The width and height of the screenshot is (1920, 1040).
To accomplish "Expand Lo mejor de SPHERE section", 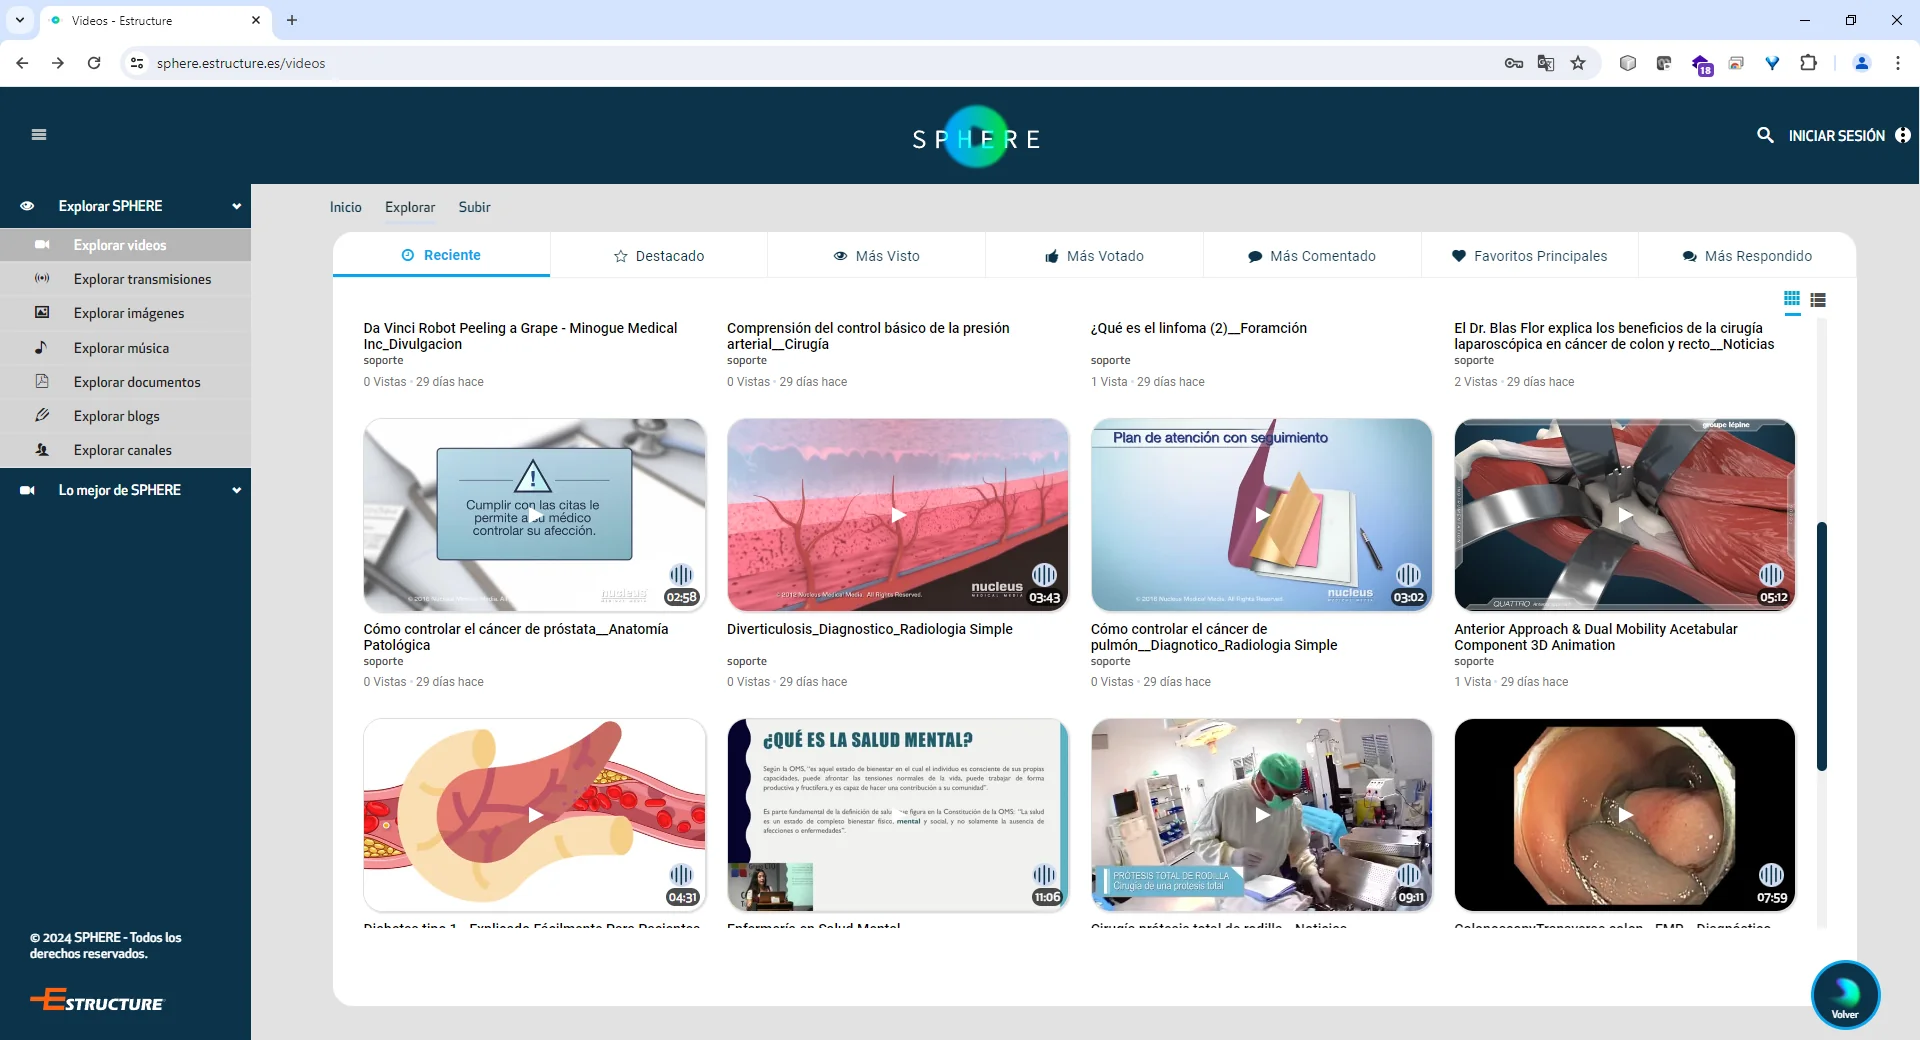I will click(x=236, y=490).
